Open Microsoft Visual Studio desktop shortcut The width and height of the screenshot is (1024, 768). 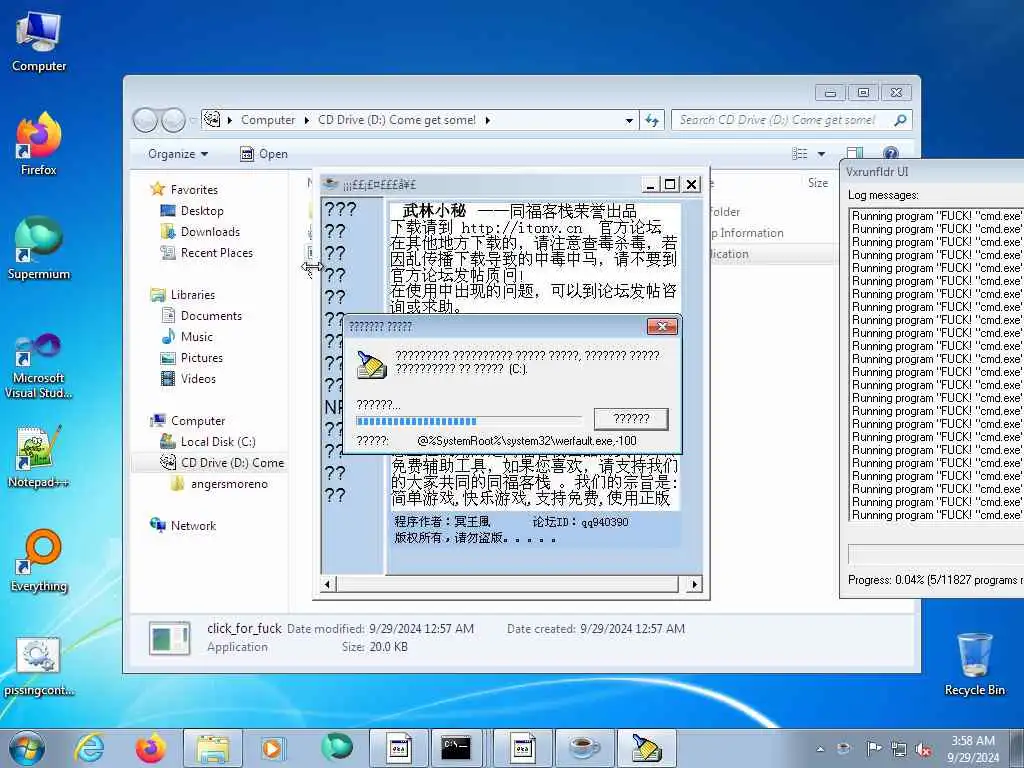coord(39,366)
